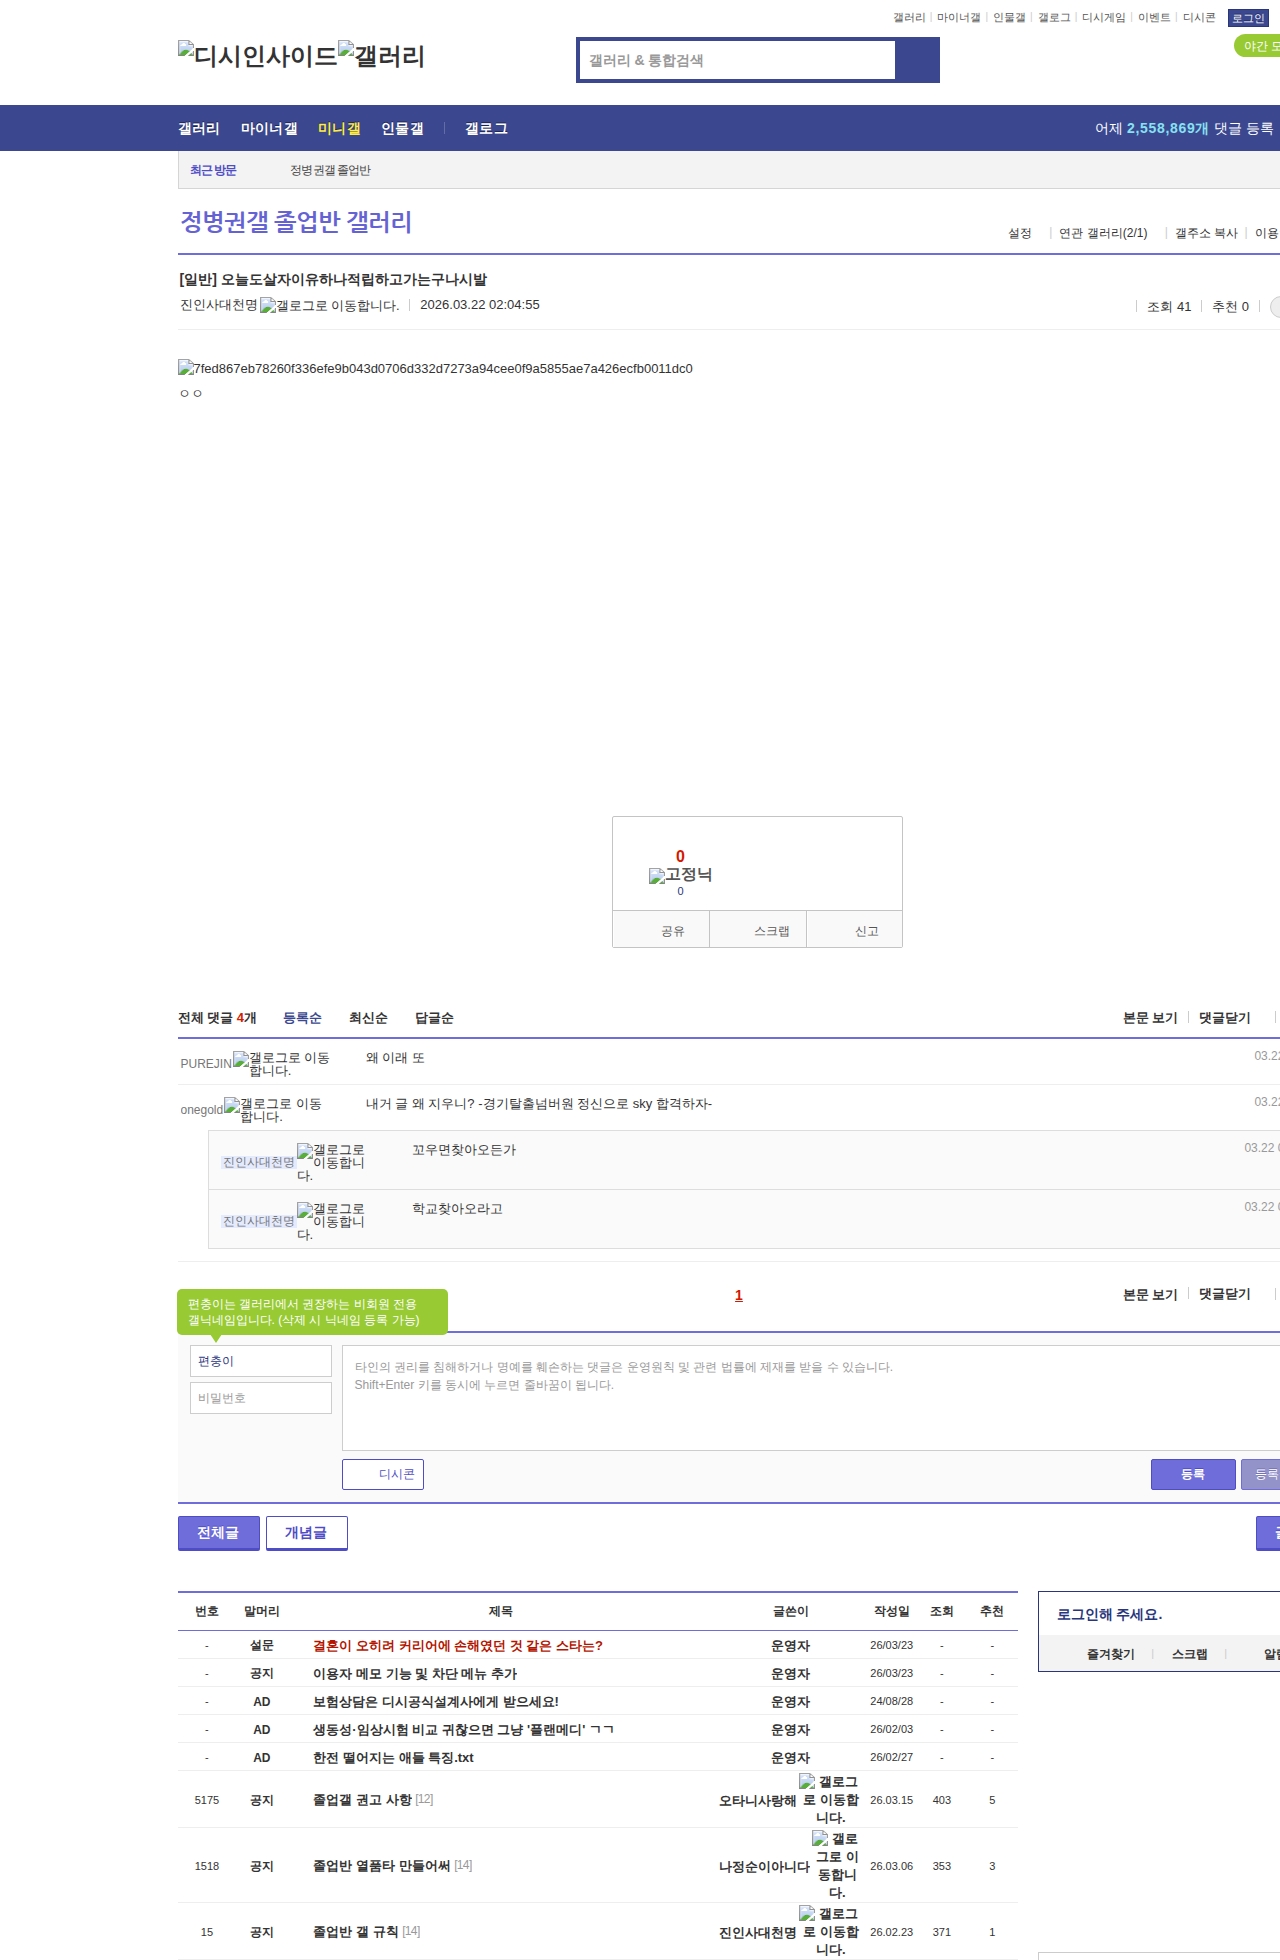Show 개념글 posts only
The height and width of the screenshot is (1960, 1280).
[x=306, y=1532]
